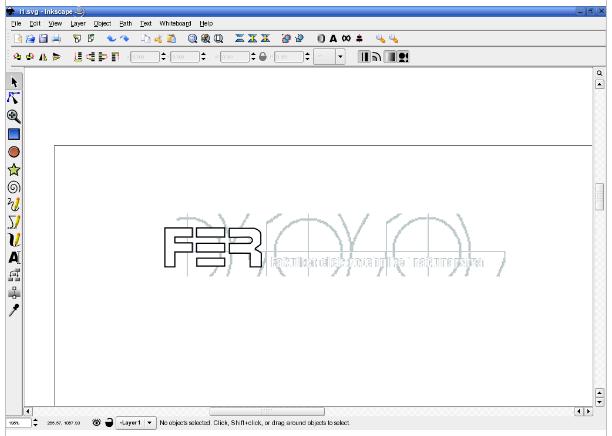Select the Gradient tool in toolbox

14,292
